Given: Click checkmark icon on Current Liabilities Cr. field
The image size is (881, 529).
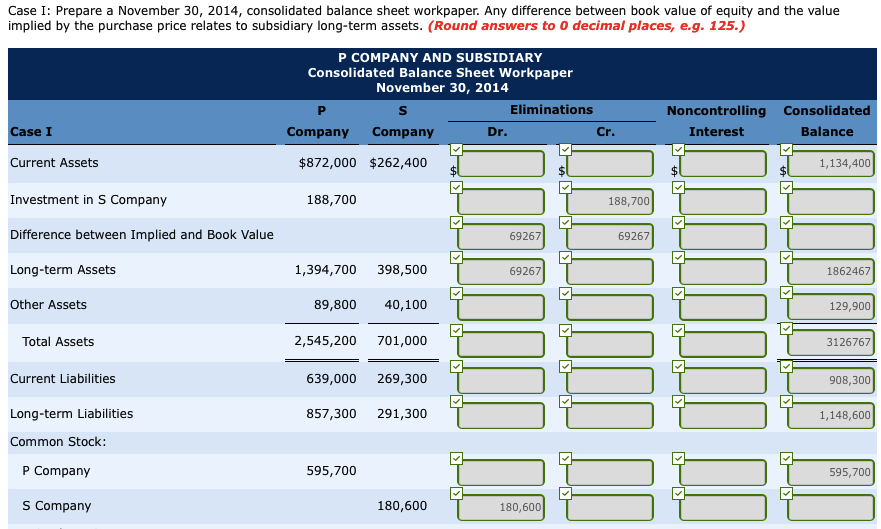Looking at the screenshot, I should pyautogui.click(x=566, y=366).
